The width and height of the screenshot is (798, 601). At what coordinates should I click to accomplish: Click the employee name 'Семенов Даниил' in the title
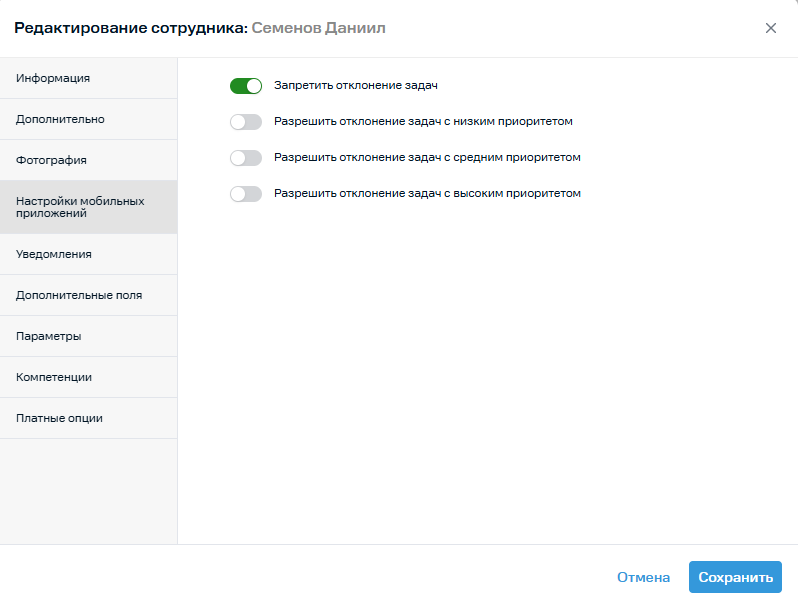(318, 28)
